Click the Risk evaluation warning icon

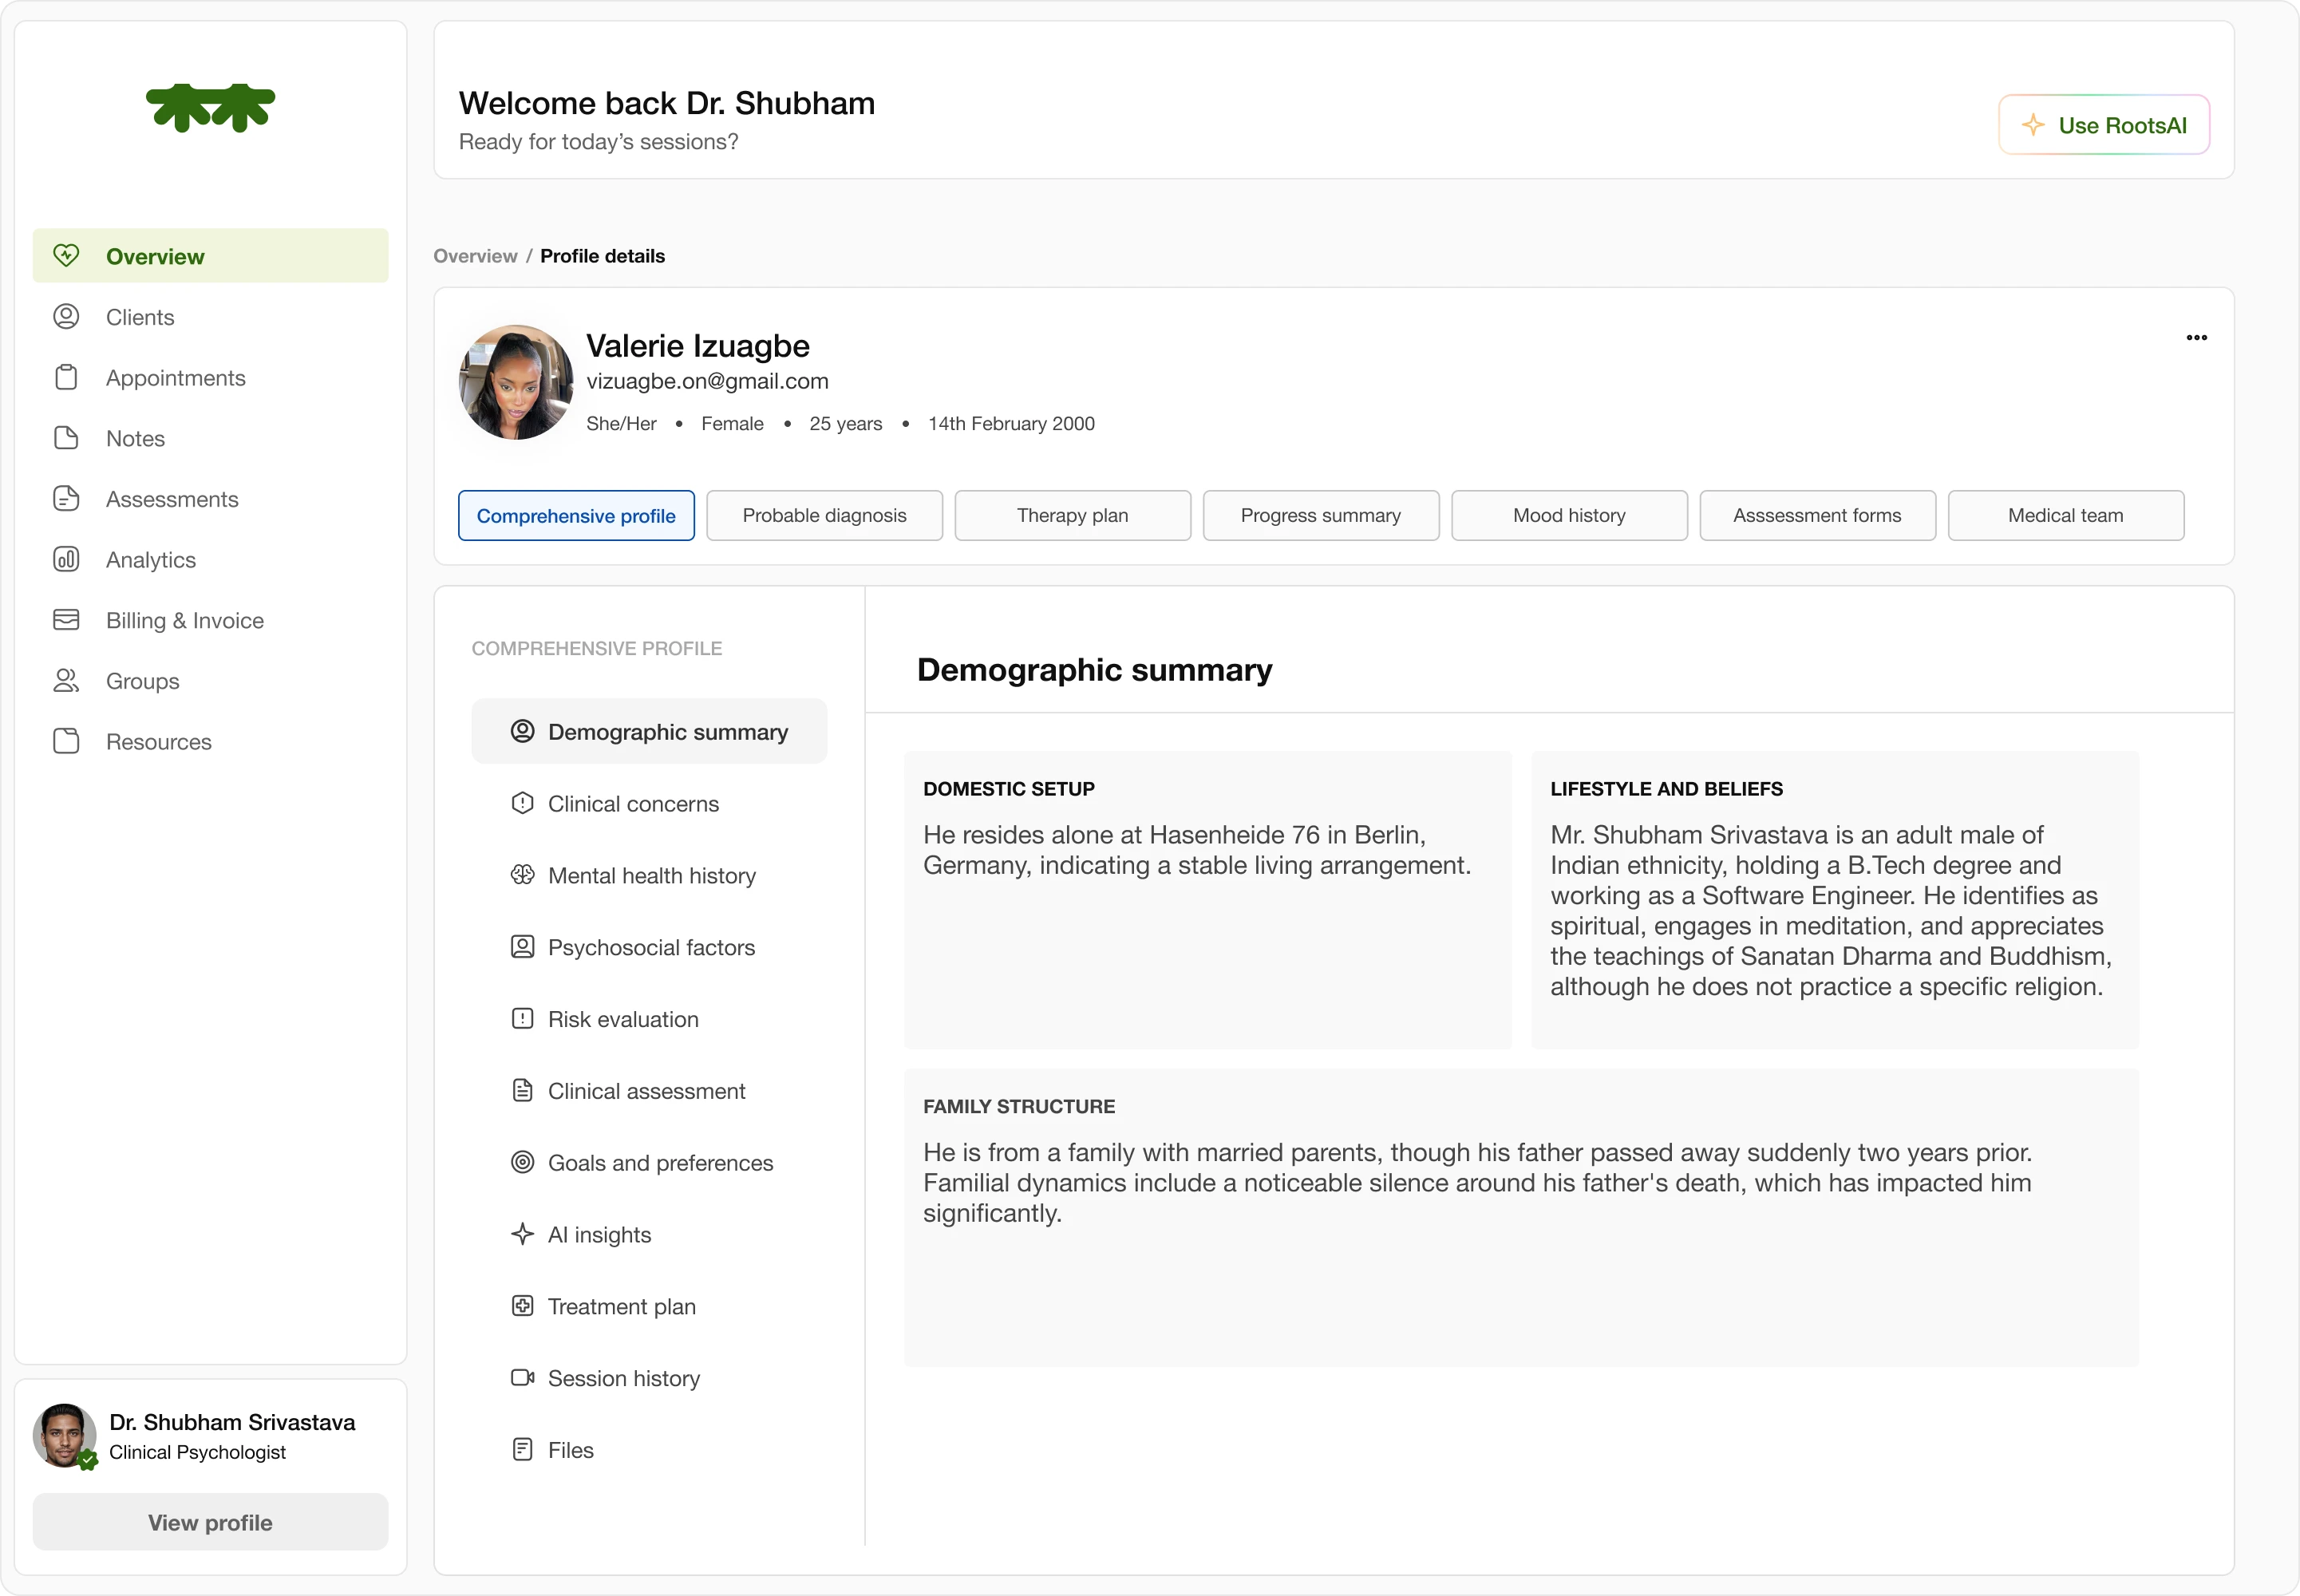point(523,1018)
